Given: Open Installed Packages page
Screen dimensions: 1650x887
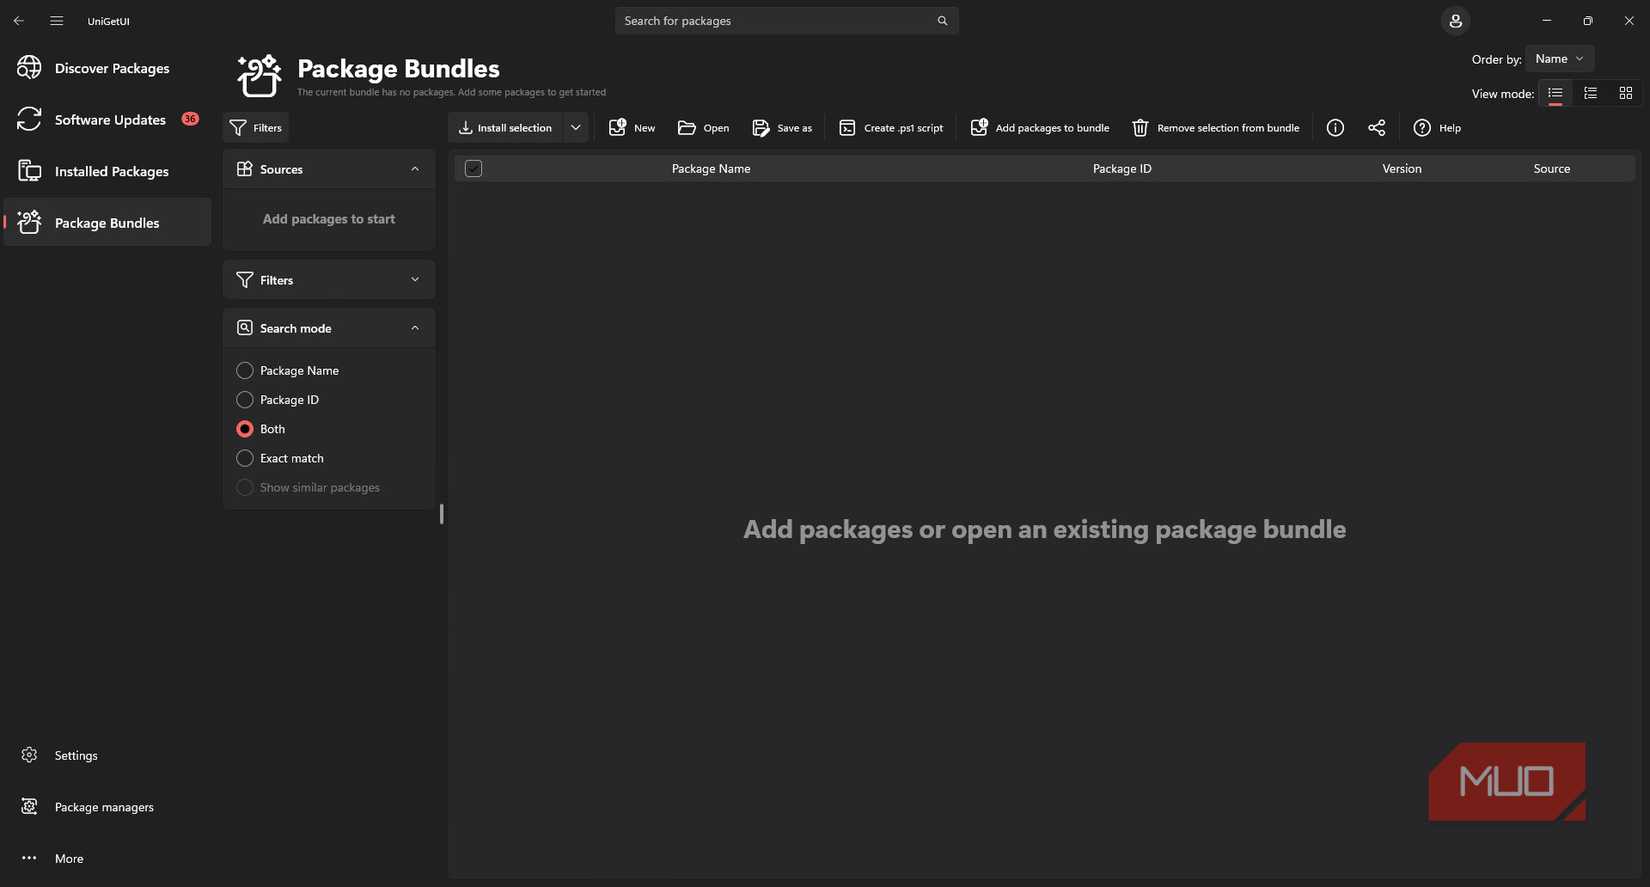Looking at the screenshot, I should [x=107, y=171].
